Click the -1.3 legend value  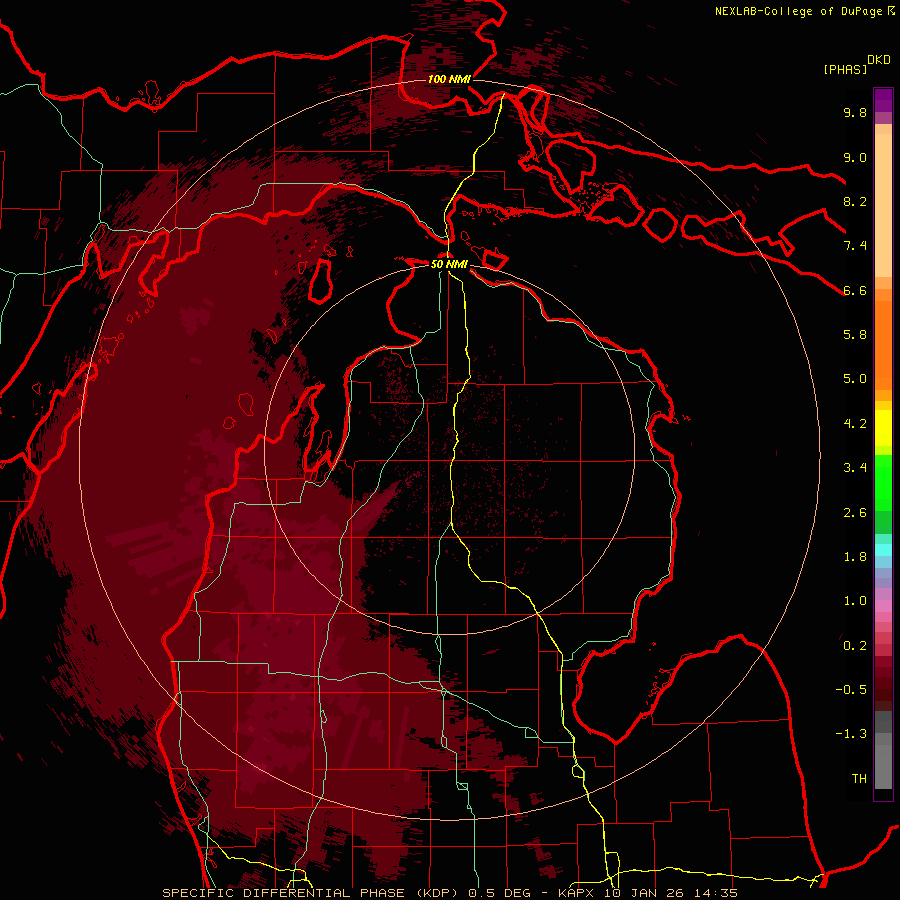[x=851, y=734]
